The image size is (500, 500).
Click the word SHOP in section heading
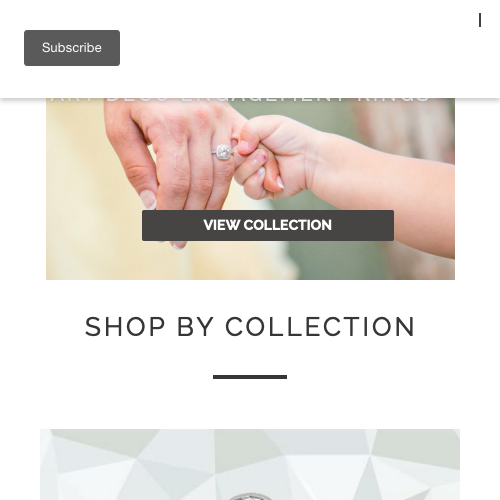[125, 327]
